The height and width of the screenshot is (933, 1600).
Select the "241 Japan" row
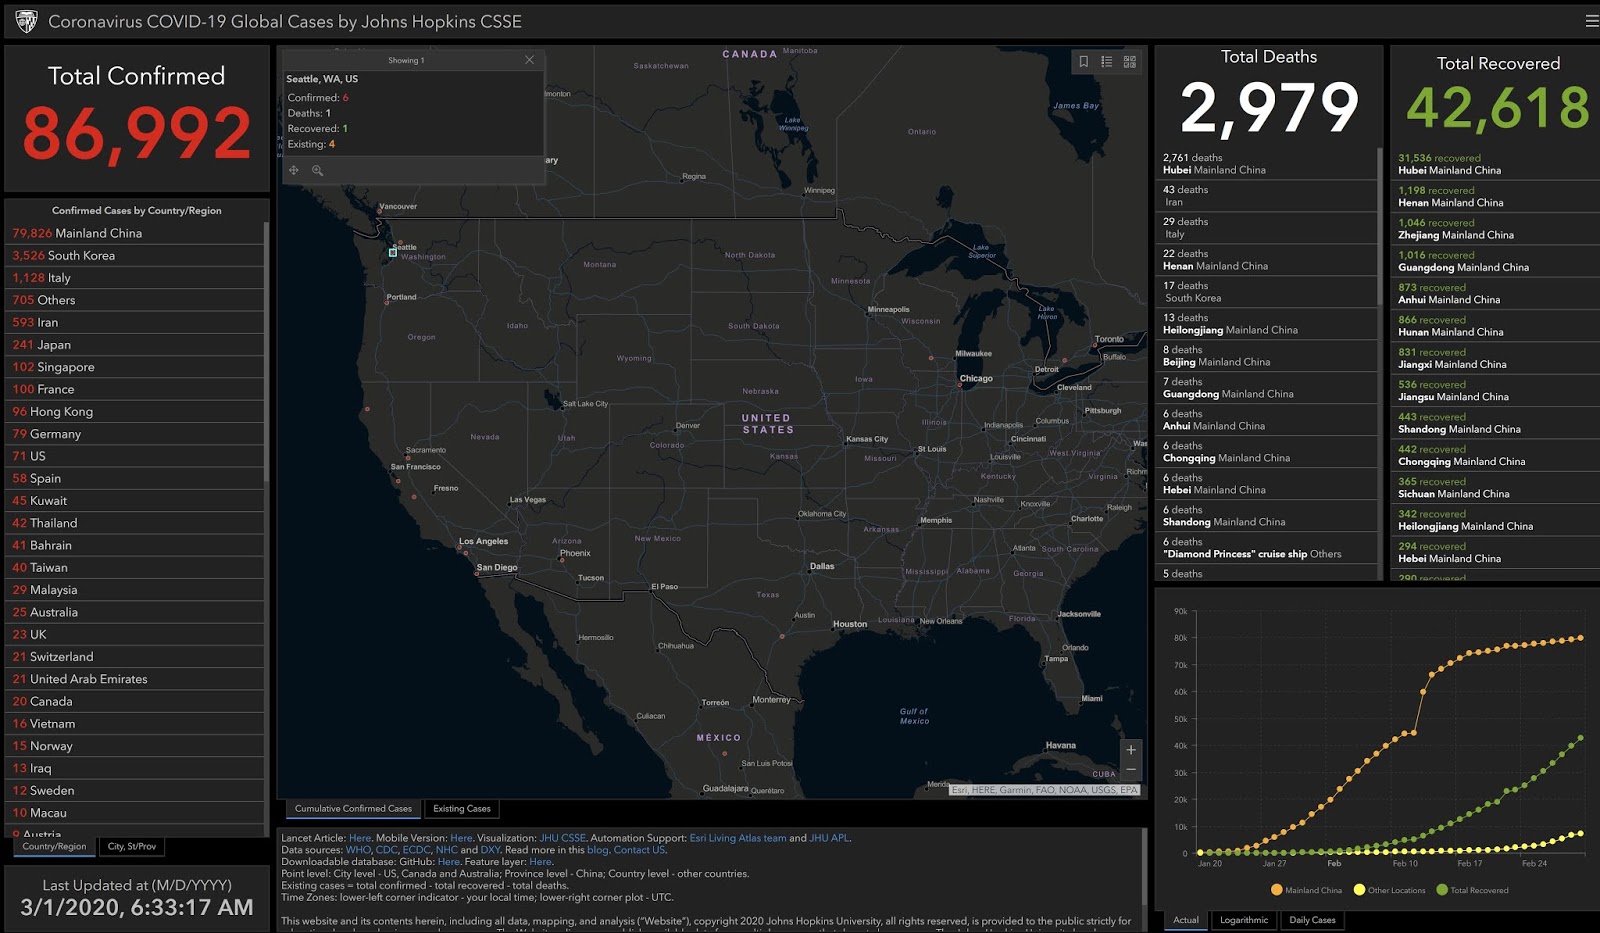(x=134, y=345)
